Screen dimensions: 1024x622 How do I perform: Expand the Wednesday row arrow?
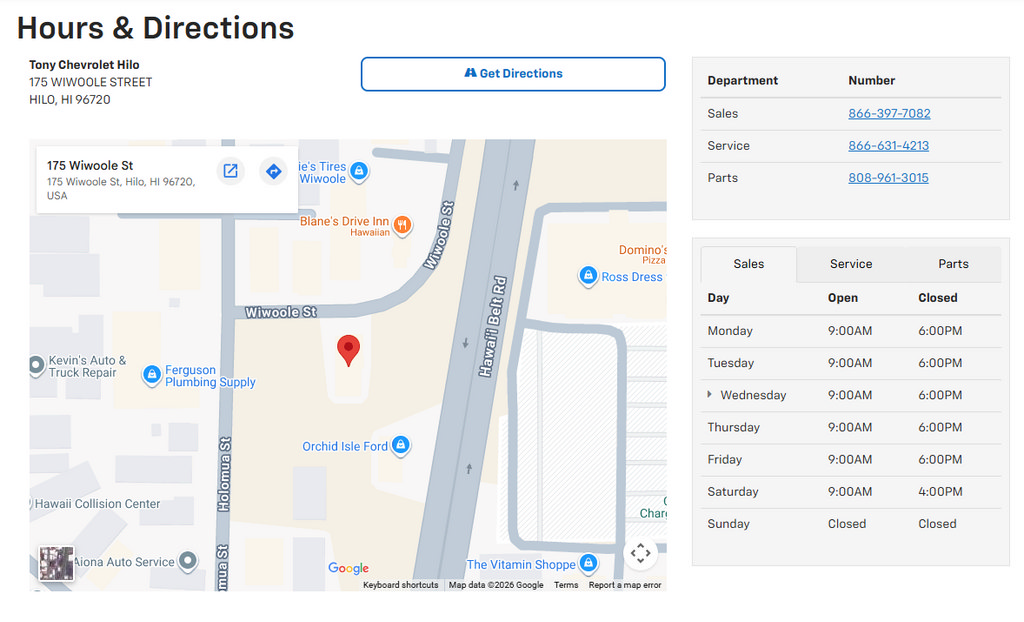click(x=709, y=395)
